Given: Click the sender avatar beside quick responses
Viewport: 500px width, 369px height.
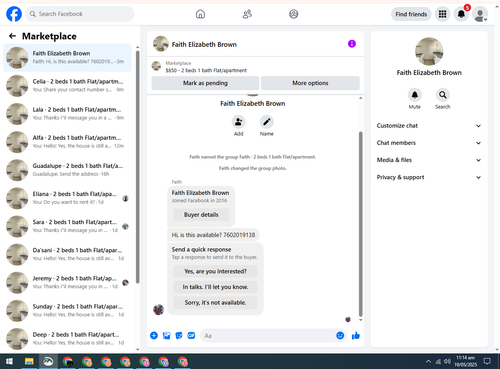Looking at the screenshot, I should click(x=158, y=310).
